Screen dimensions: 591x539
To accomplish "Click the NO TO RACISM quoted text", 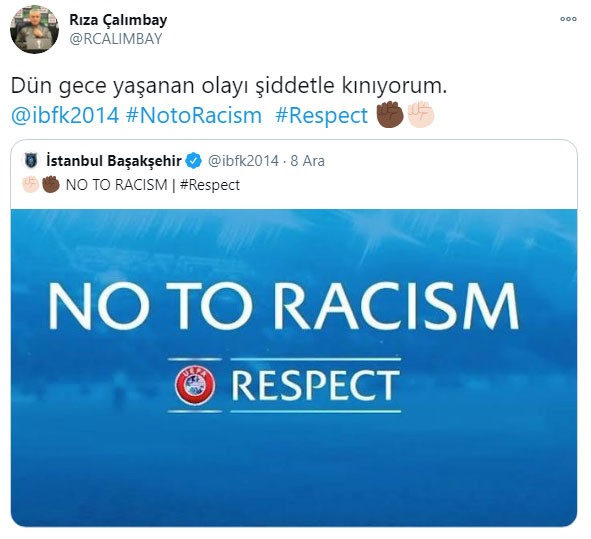I will 116,185.
